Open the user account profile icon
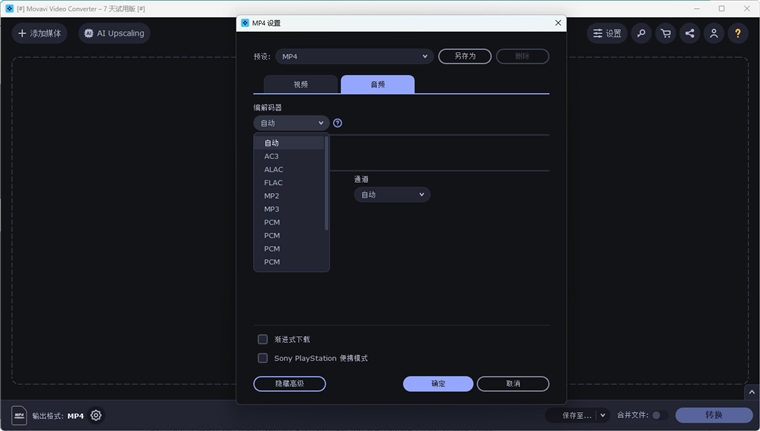This screenshot has height=431, width=760. (713, 33)
